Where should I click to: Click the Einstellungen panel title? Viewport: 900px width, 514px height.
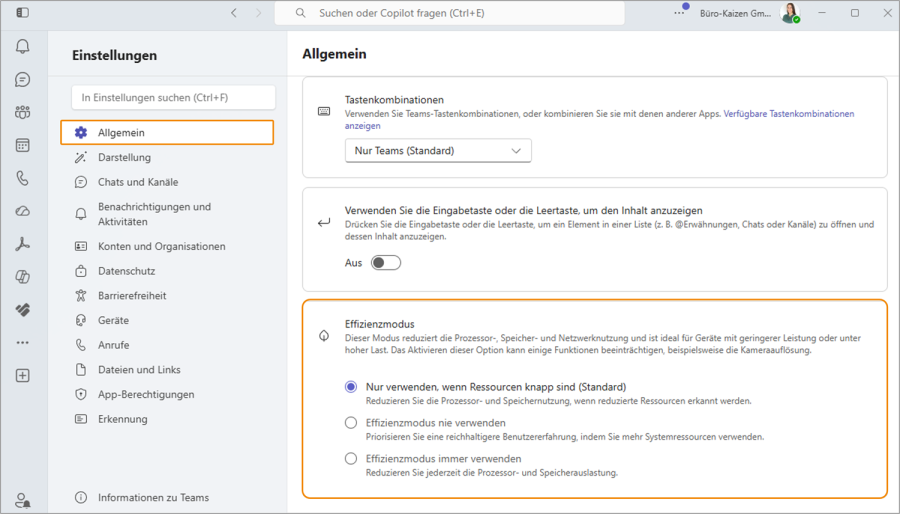click(x=114, y=56)
